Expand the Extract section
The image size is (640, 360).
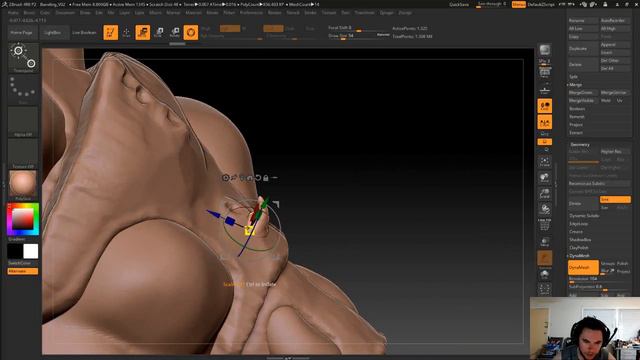pyautogui.click(x=576, y=133)
